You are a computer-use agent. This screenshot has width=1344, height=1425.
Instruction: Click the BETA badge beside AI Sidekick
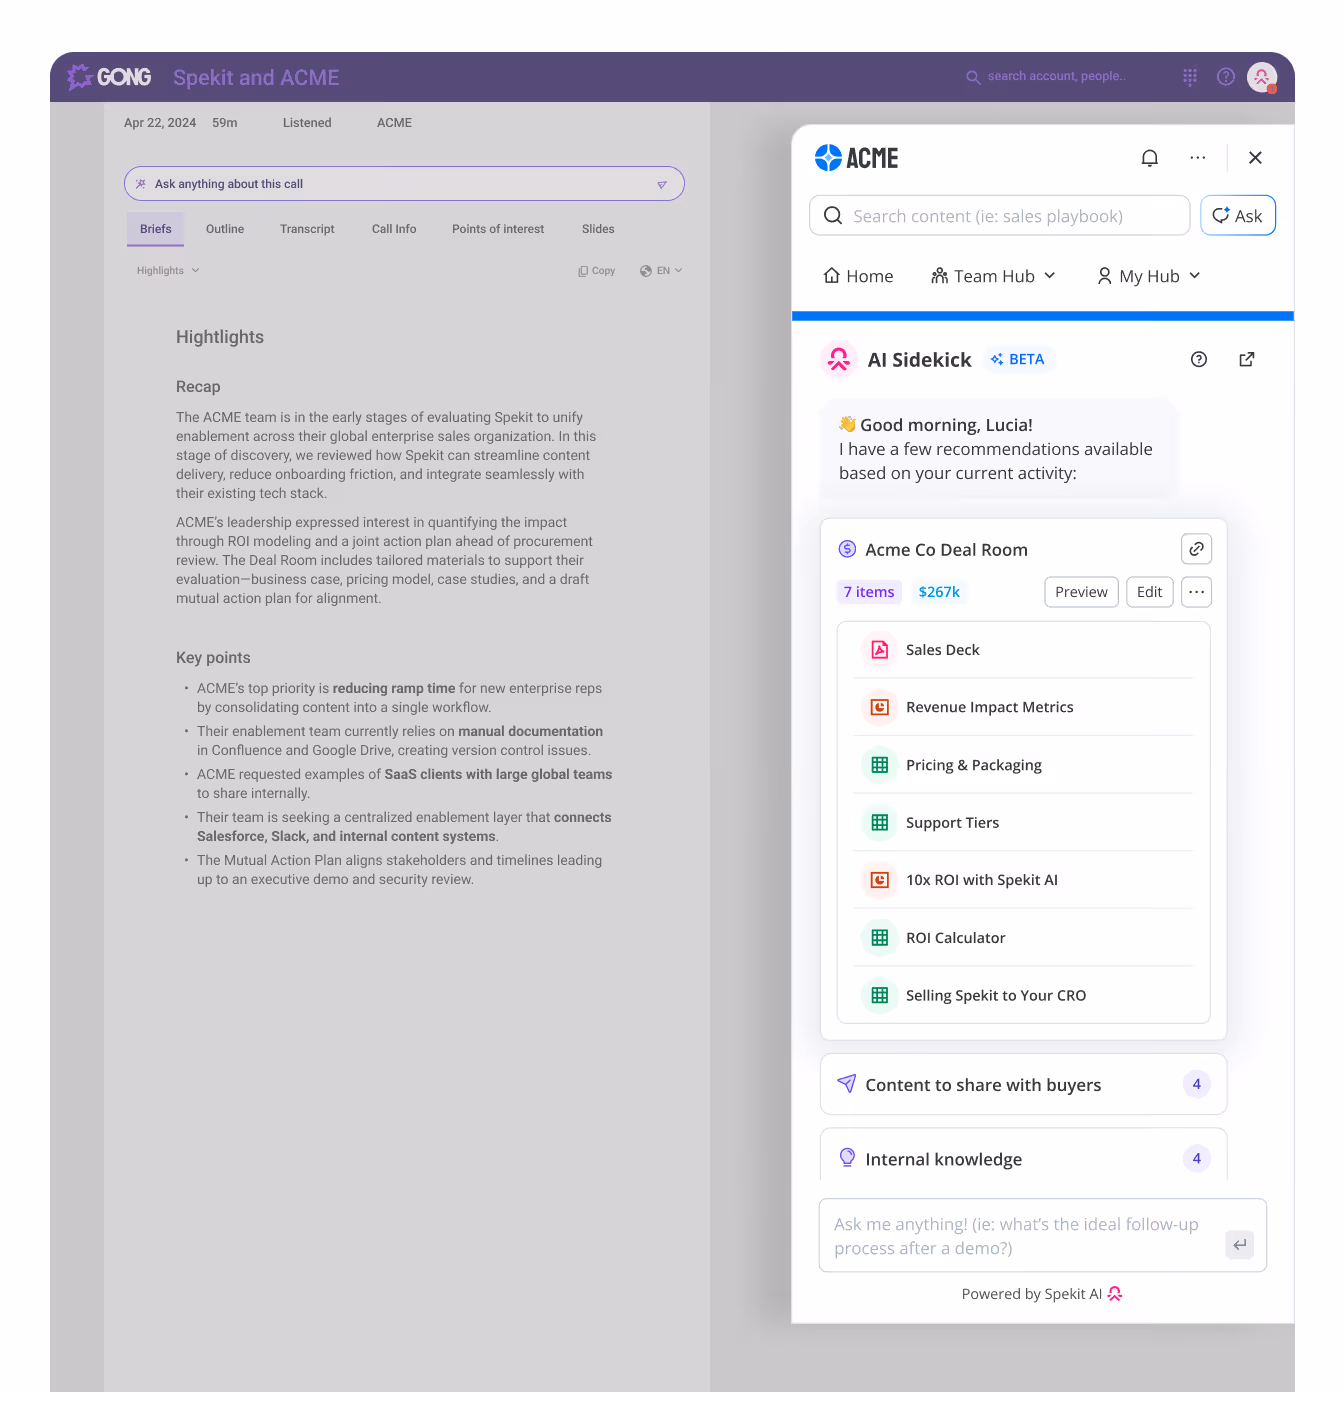coord(1018,359)
